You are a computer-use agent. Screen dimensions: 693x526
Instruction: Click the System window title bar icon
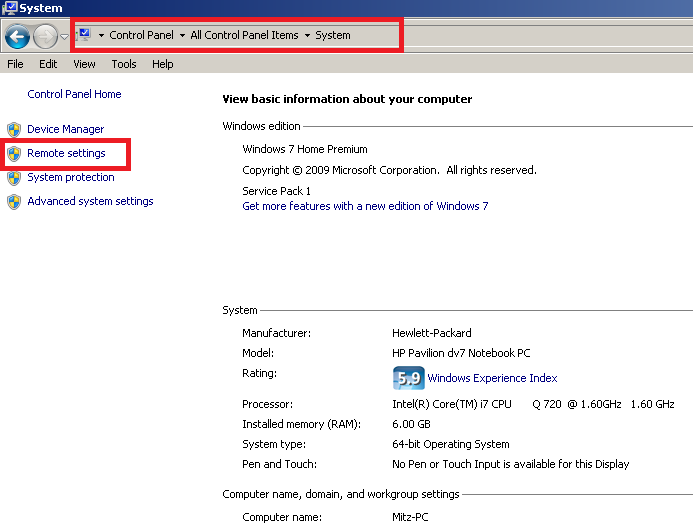pyautogui.click(x=9, y=8)
